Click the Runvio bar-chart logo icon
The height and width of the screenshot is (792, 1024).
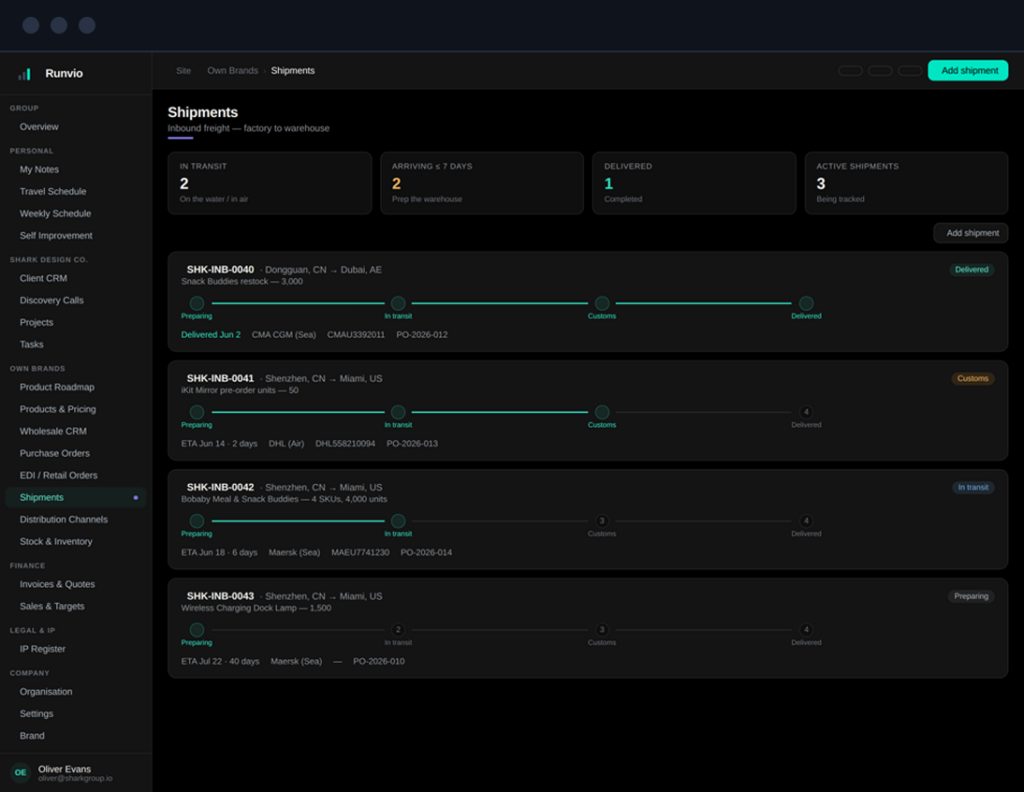pos(24,74)
